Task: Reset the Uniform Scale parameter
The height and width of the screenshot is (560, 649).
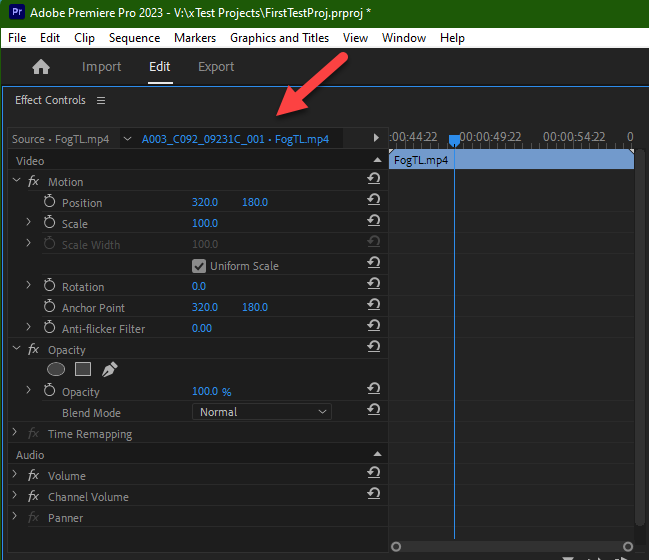Action: click(374, 263)
